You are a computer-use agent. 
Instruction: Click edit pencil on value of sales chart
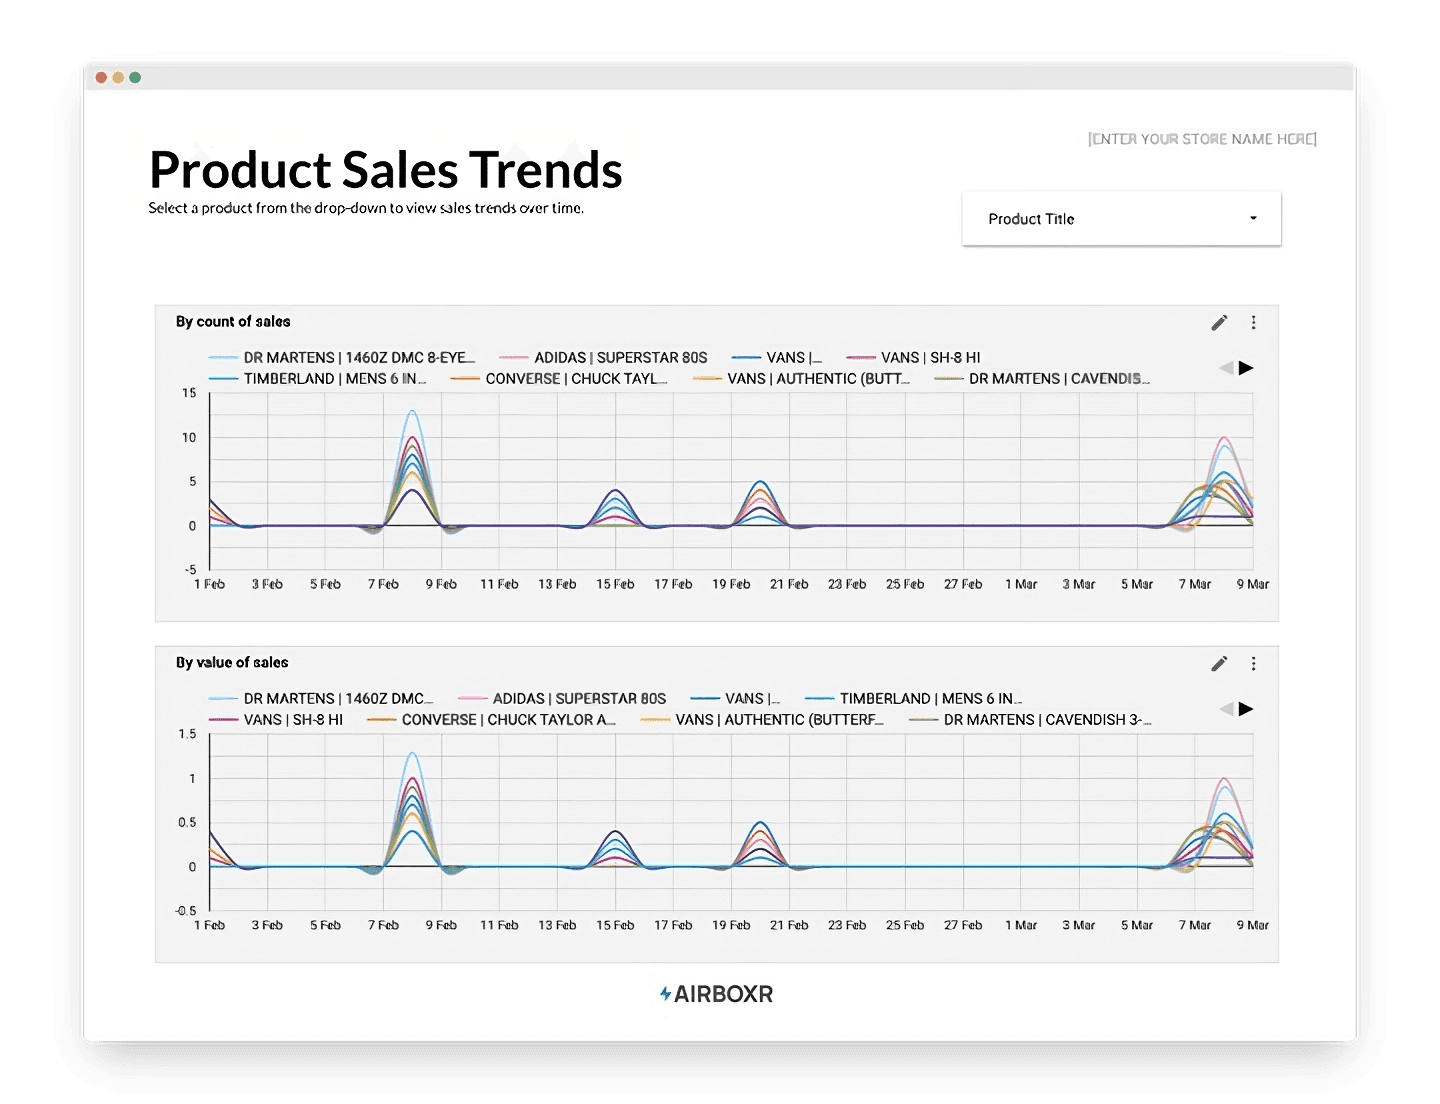pyautogui.click(x=1219, y=663)
